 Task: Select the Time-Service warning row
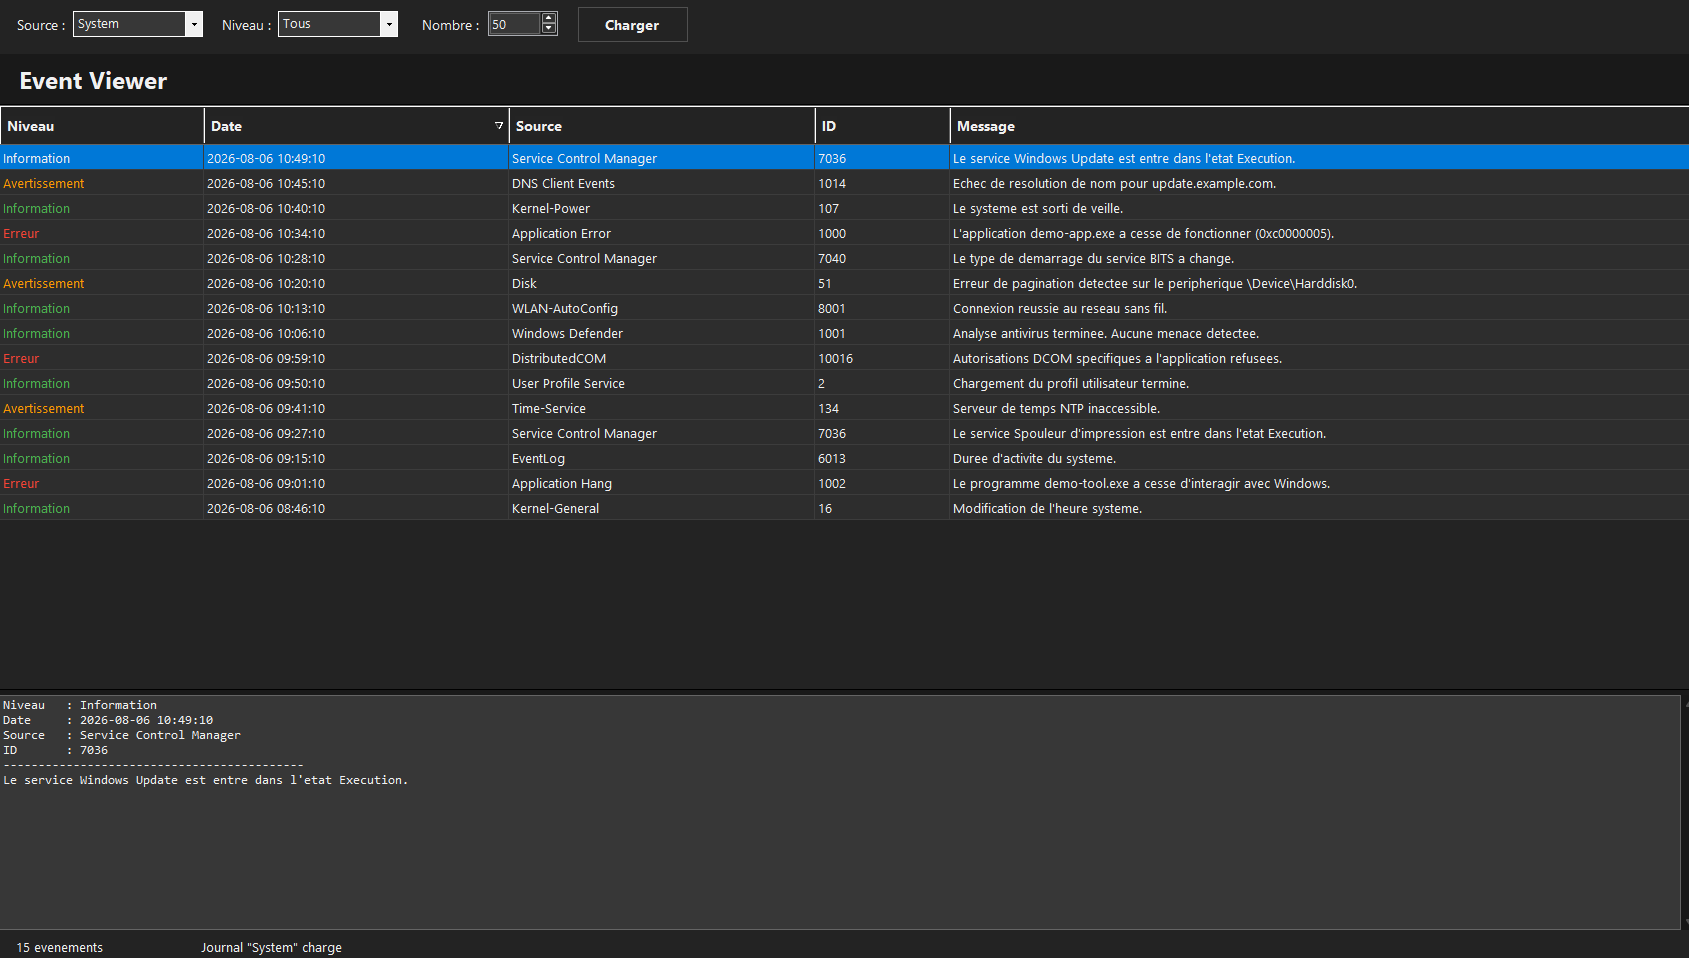(844, 408)
